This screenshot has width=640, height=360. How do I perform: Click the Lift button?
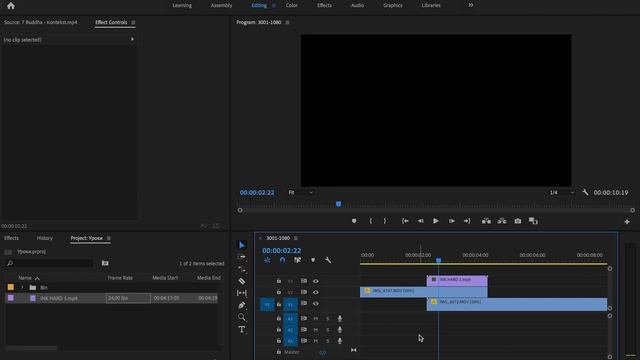(486, 221)
